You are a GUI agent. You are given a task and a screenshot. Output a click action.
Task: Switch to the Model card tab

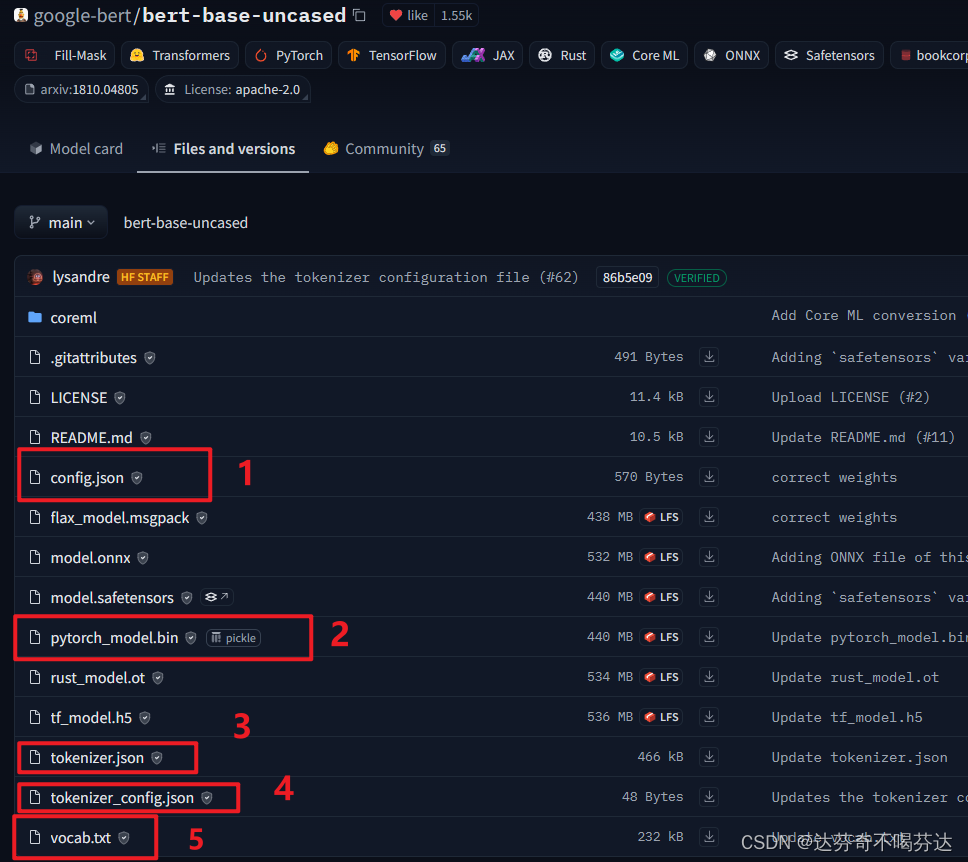tap(76, 149)
